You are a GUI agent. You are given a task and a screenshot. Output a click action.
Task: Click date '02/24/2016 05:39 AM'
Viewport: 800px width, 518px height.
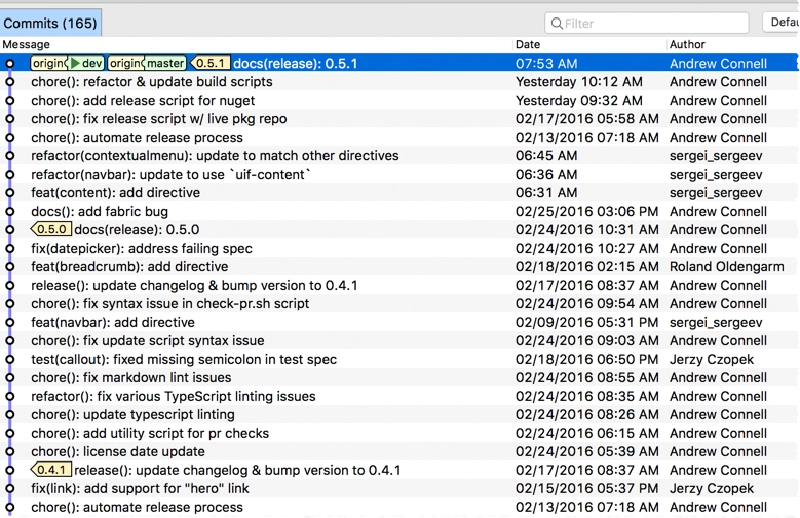tap(587, 451)
